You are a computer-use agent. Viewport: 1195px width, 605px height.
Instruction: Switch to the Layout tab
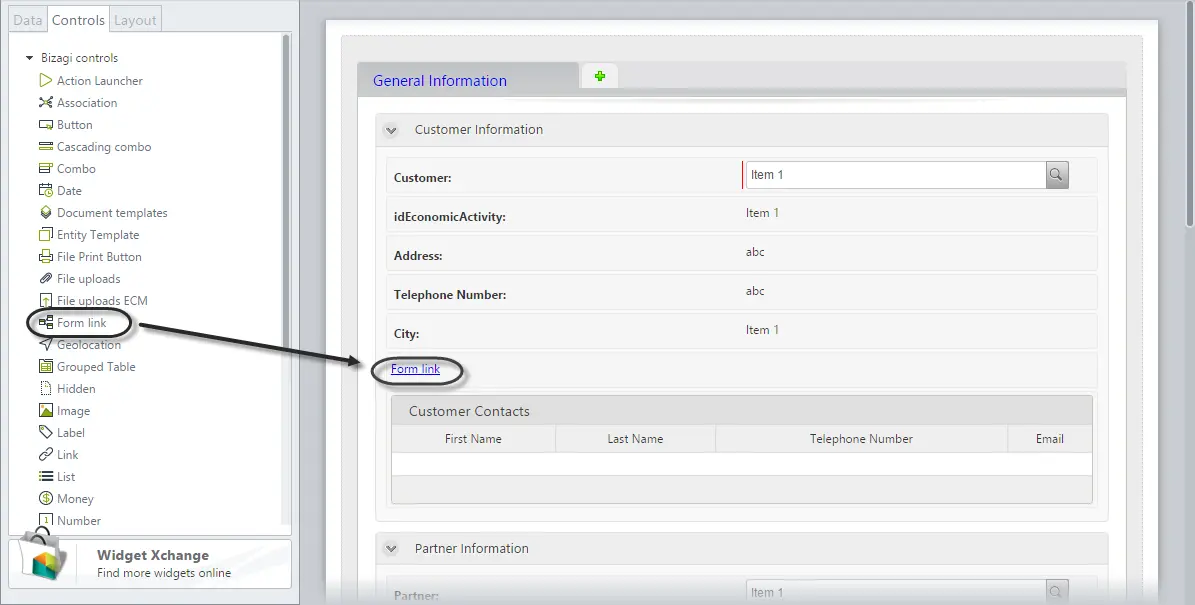[135, 21]
